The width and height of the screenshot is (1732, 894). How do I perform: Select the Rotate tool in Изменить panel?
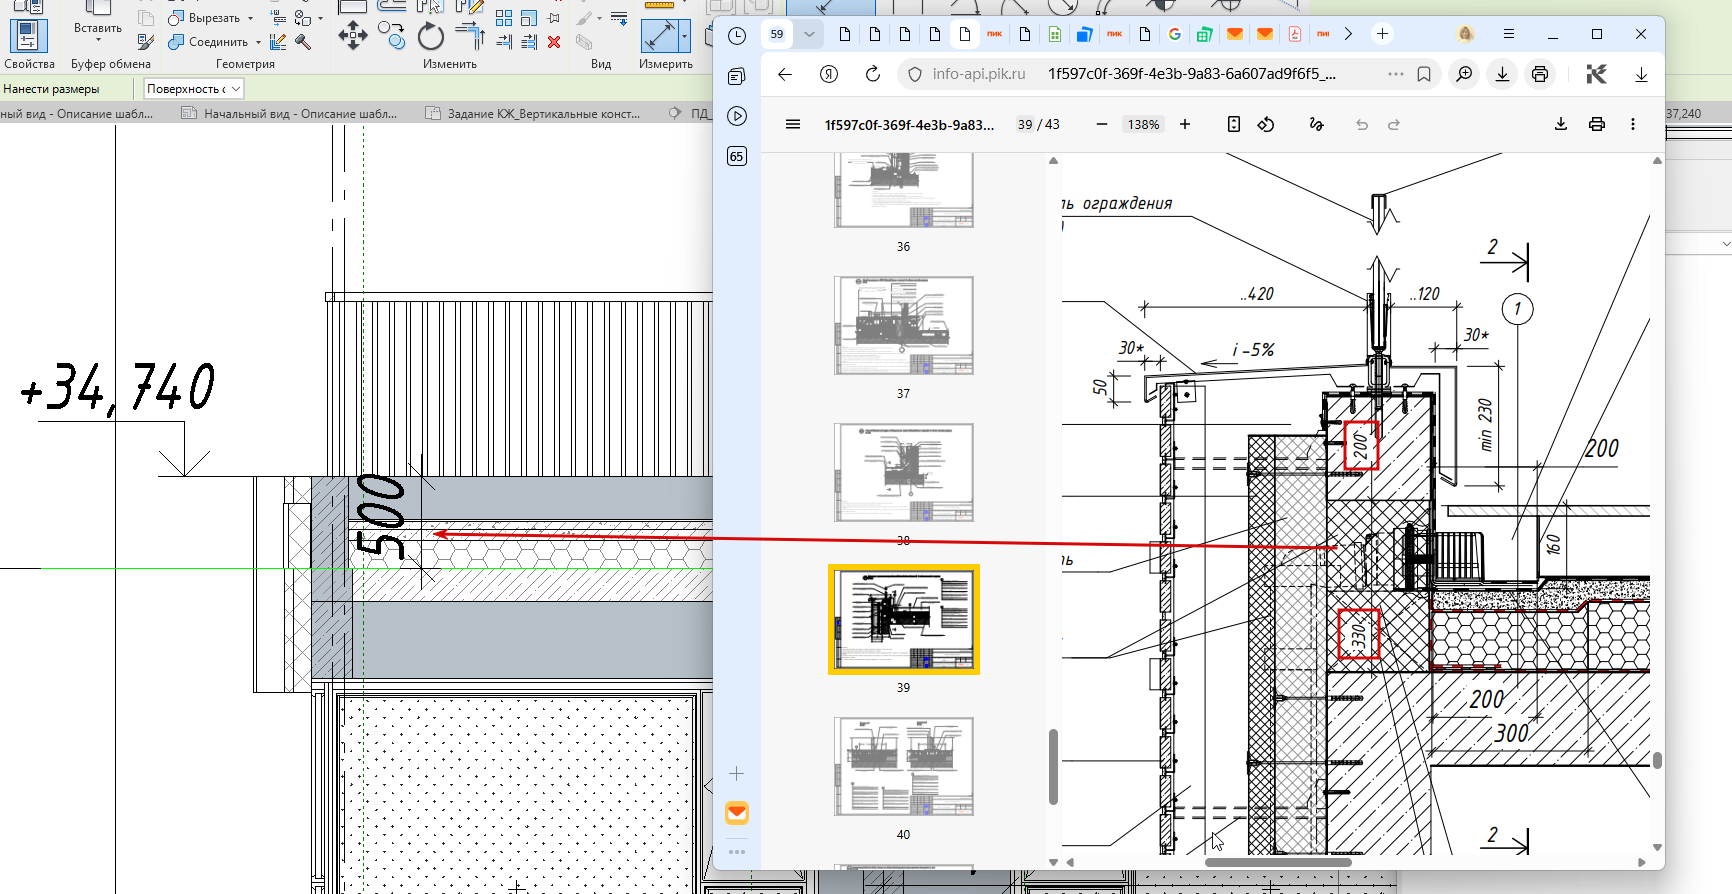tap(431, 38)
